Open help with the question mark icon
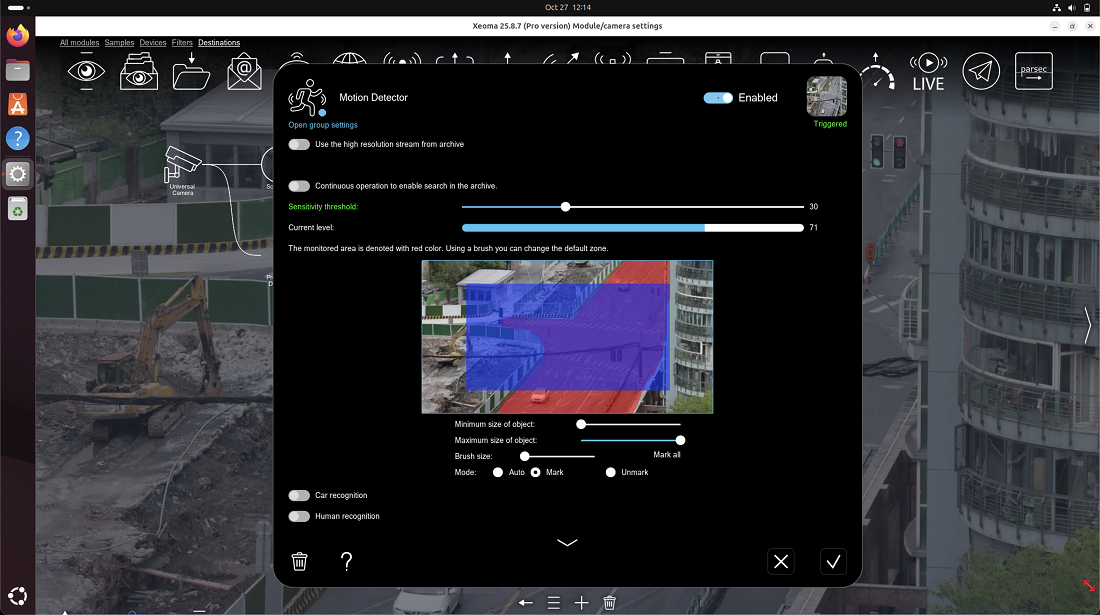1100x615 pixels. 347,561
